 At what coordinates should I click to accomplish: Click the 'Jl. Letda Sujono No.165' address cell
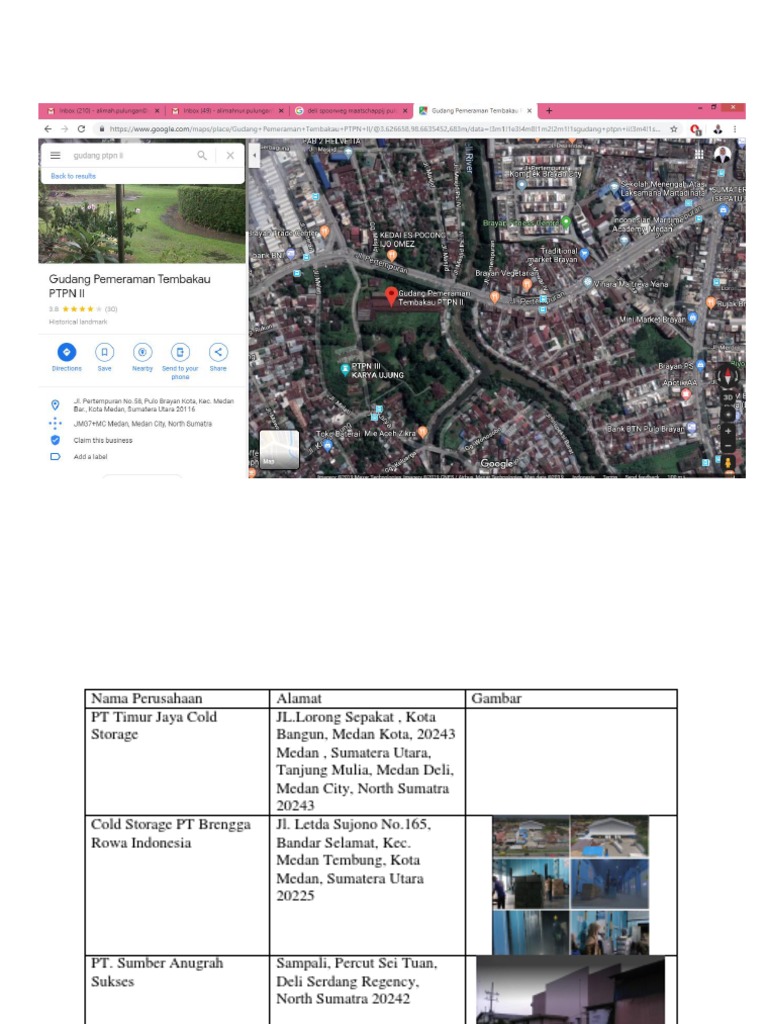pos(367,885)
